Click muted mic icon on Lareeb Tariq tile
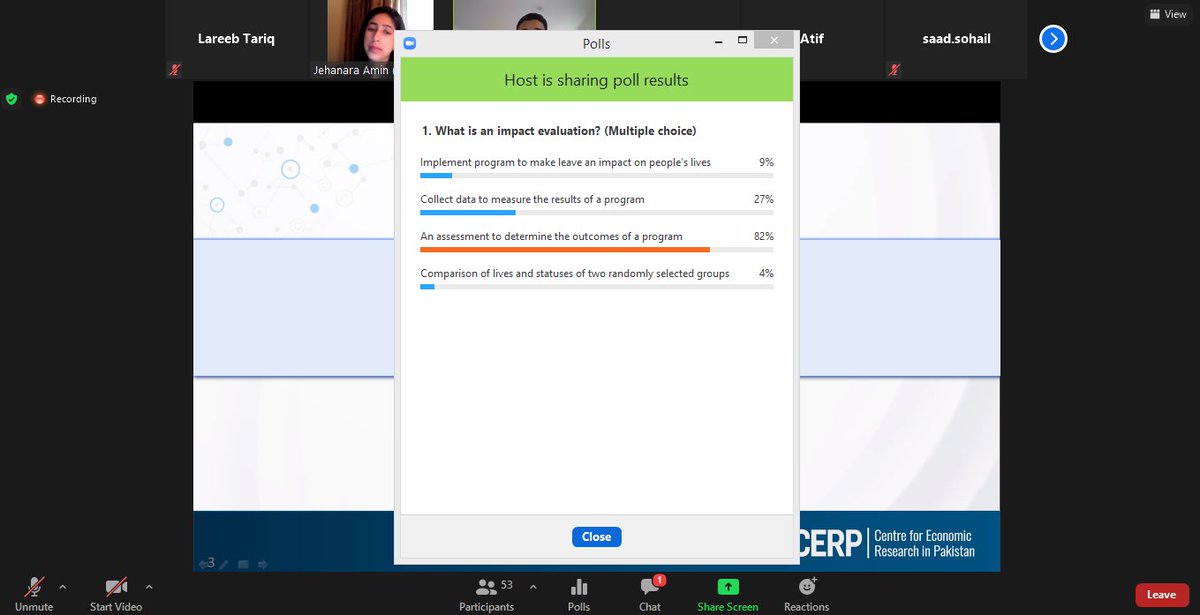 coord(176,70)
